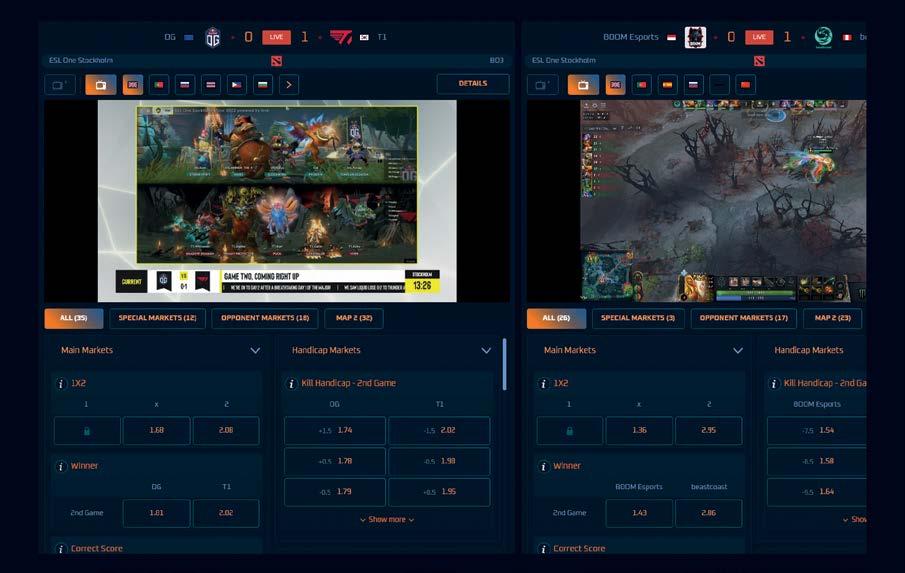Open OPPONENT MARKETS (17) tab
The height and width of the screenshot is (573, 905).
click(743, 319)
